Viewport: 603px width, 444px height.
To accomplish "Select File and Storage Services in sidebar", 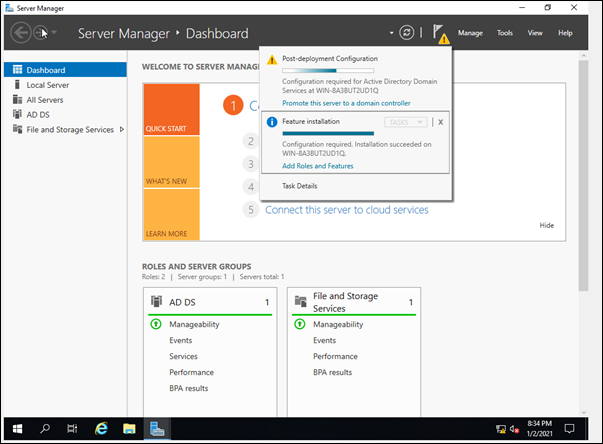I will pos(65,130).
